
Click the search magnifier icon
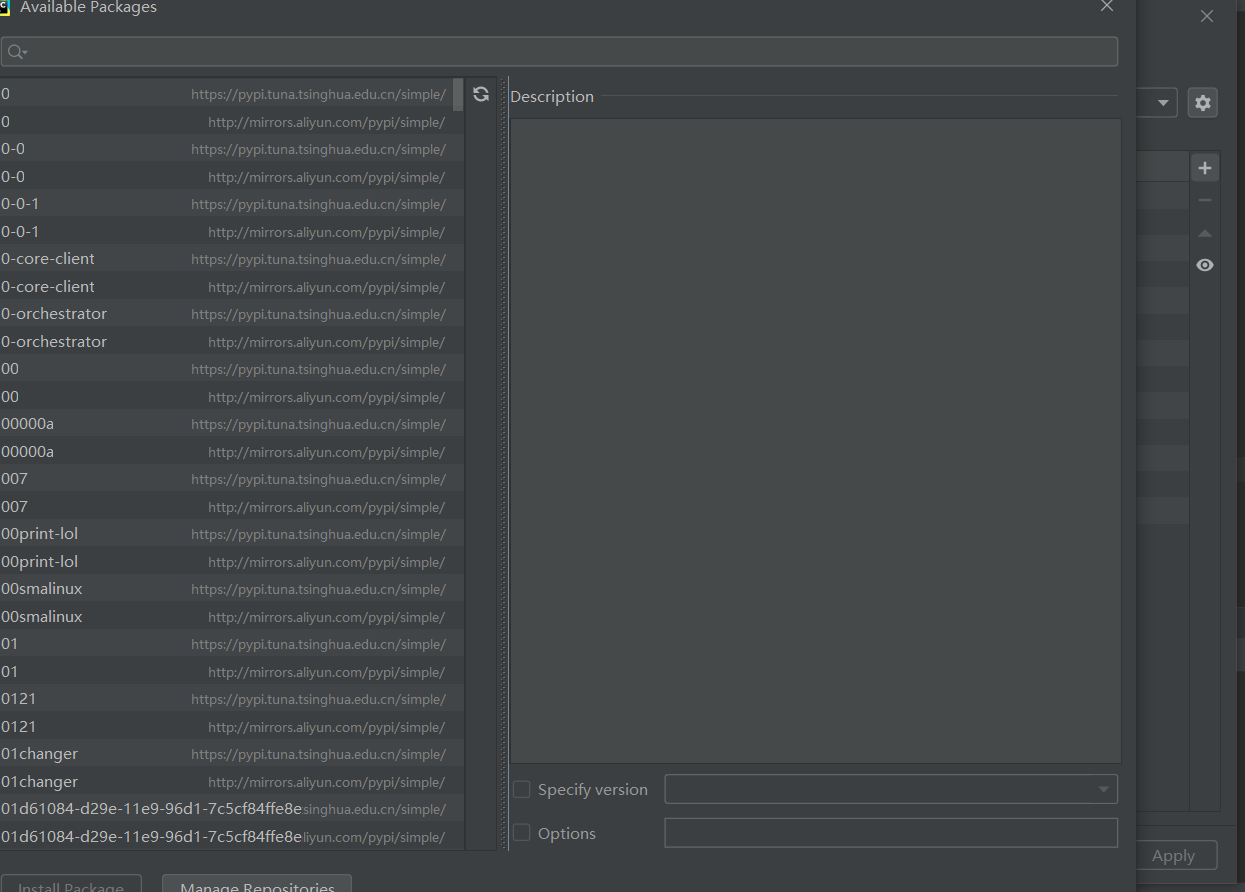pyautogui.click(x=16, y=51)
